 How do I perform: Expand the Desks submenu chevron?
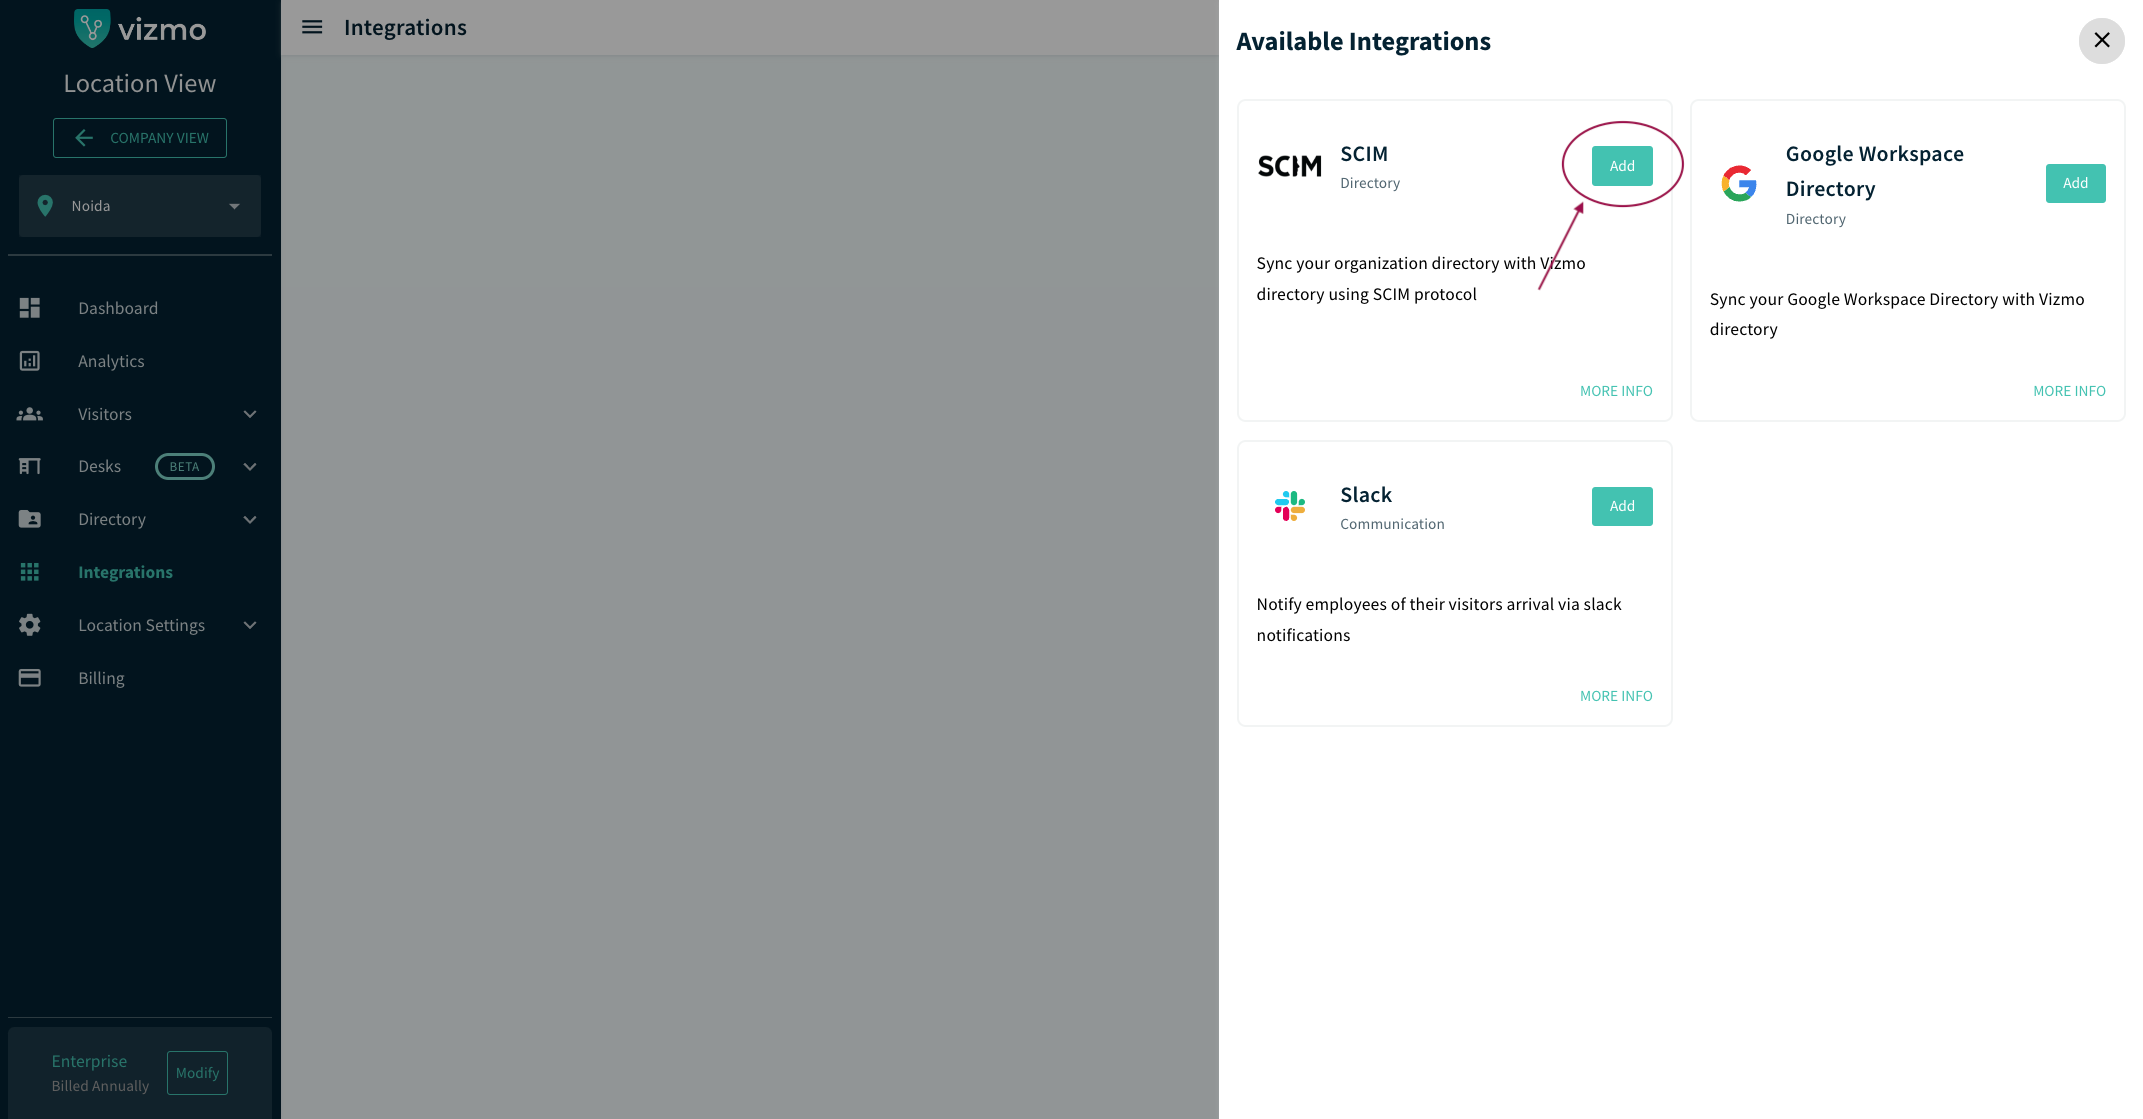point(250,467)
